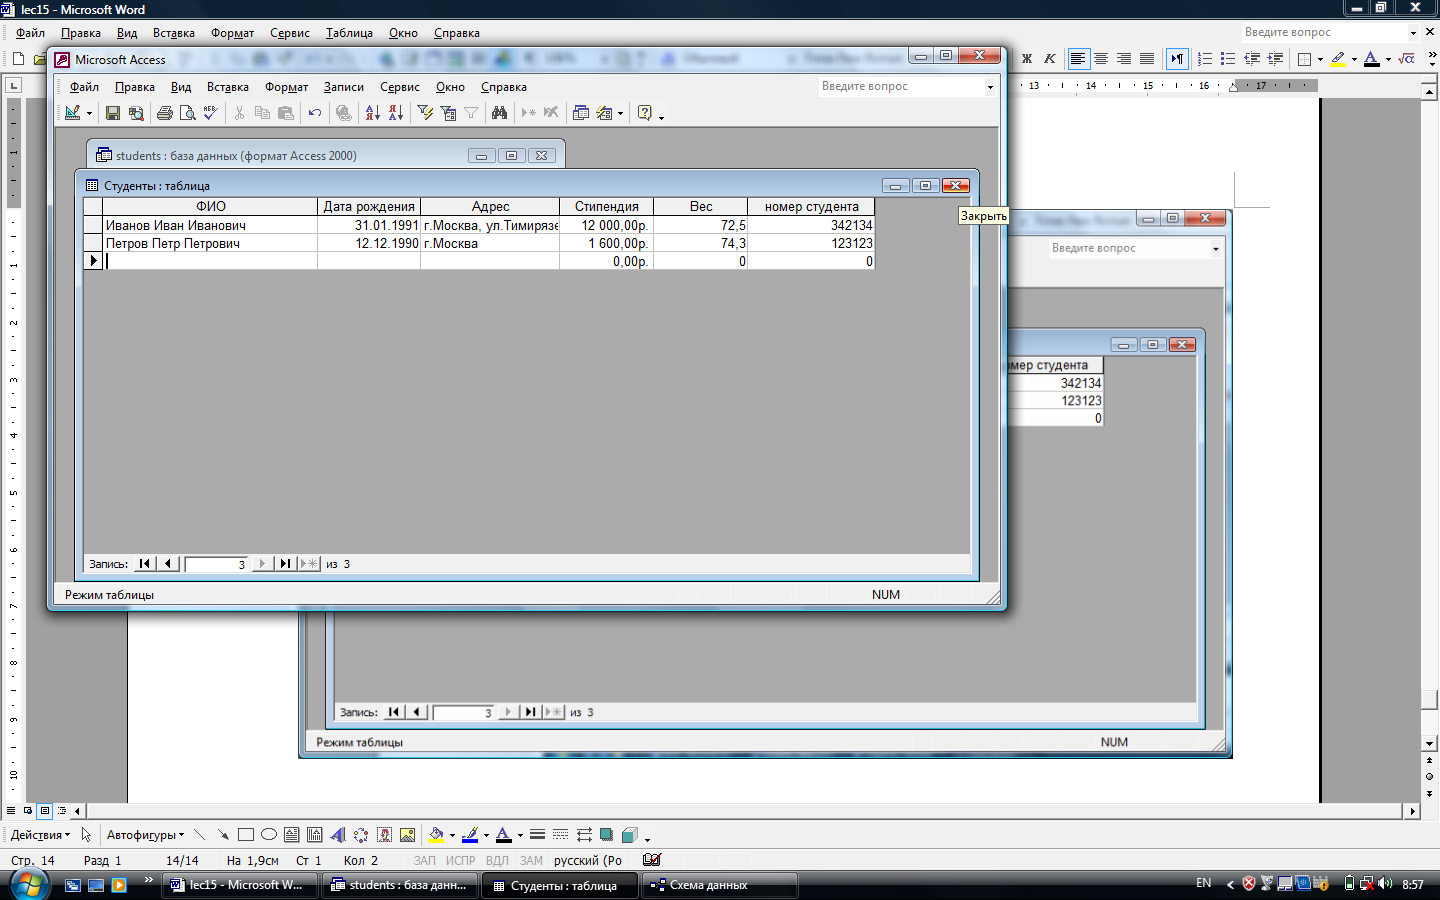This screenshot has width=1440, height=900.
Task: Click the Save icon in Access toolbar
Action: coord(113,113)
